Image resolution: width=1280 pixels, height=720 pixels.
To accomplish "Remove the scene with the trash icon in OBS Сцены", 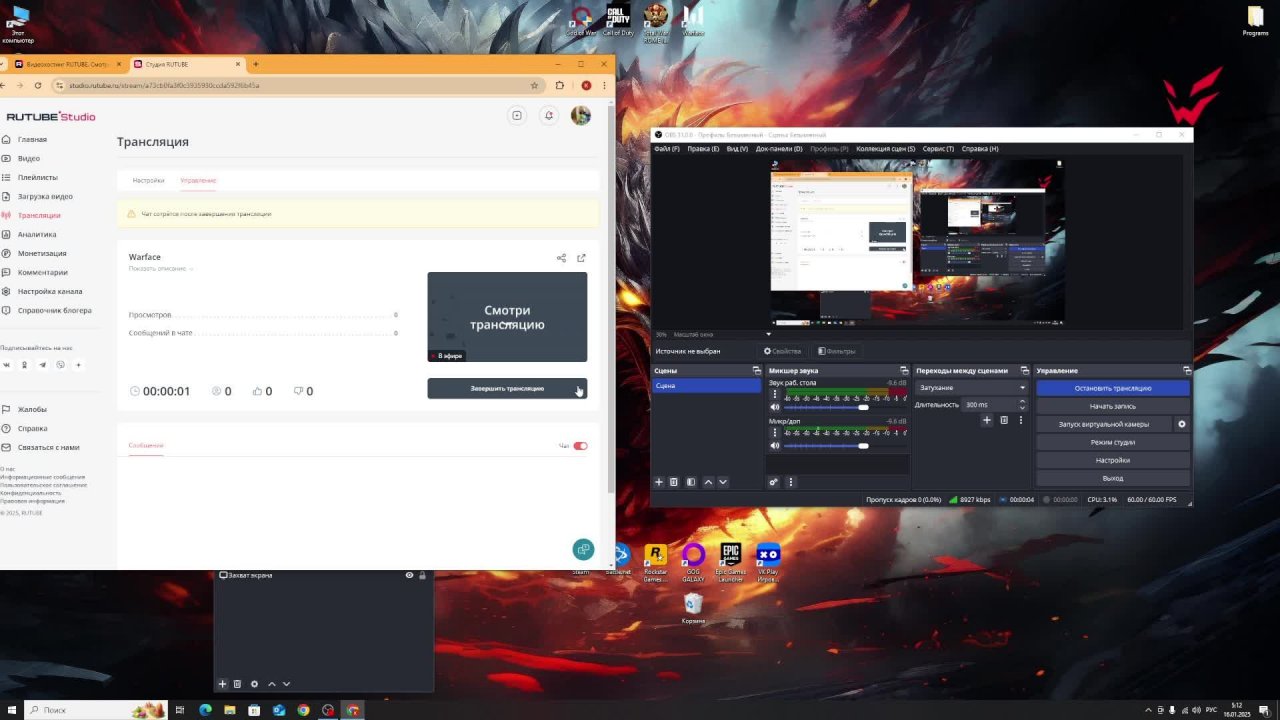I will pyautogui.click(x=674, y=482).
